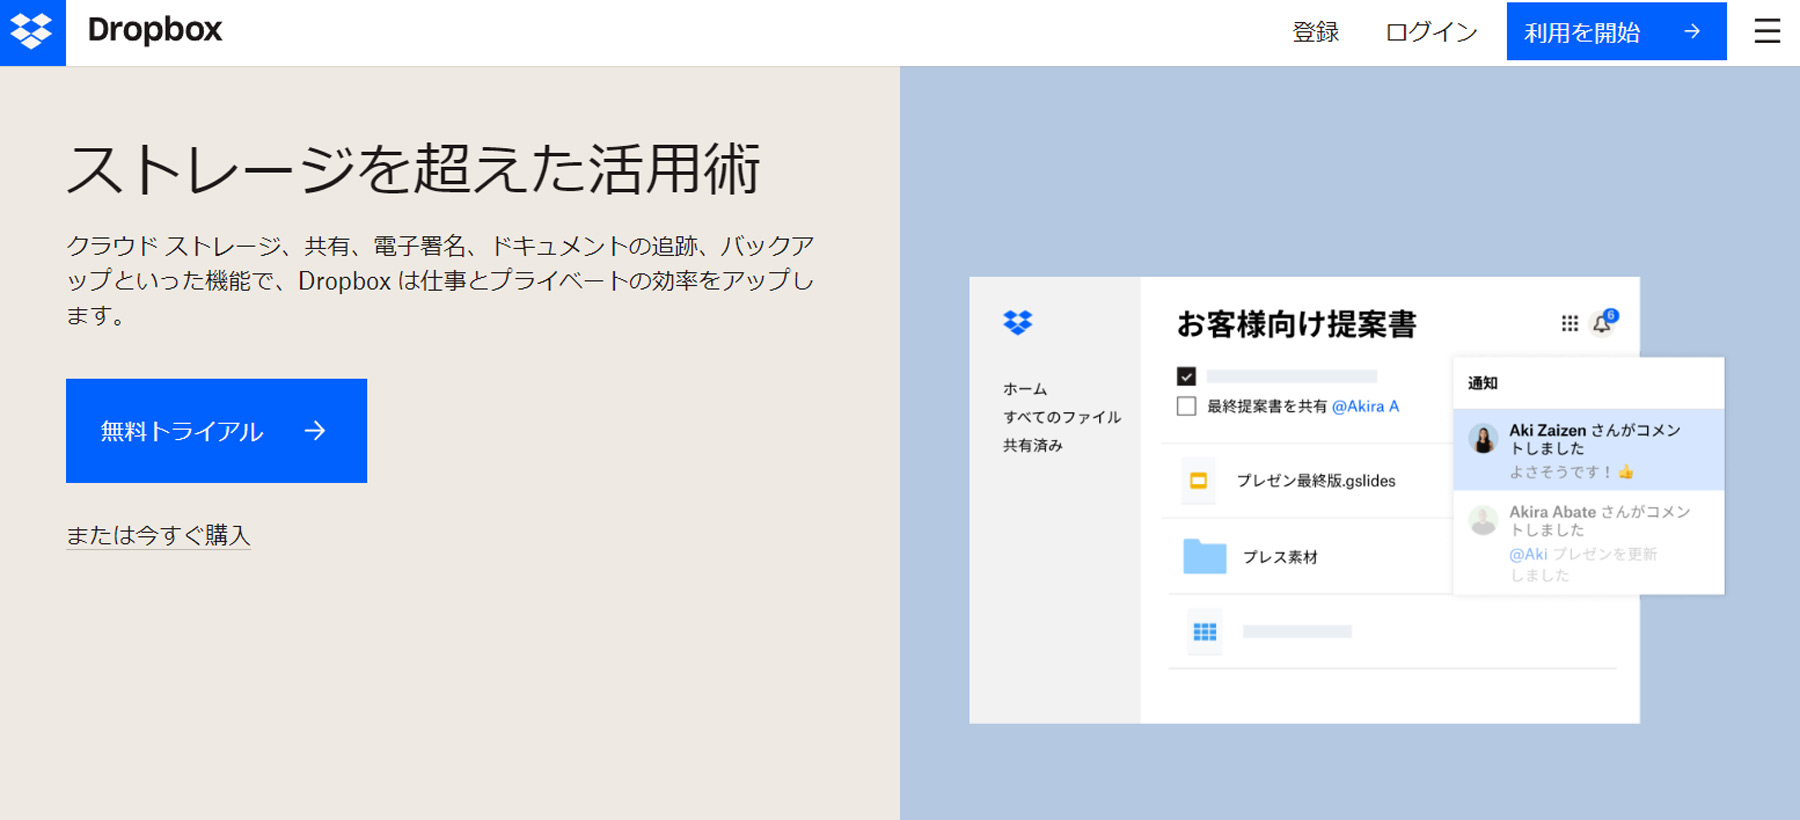Click Akira Abate's avatar in notifications
The width and height of the screenshot is (1800, 820).
pos(1483,520)
